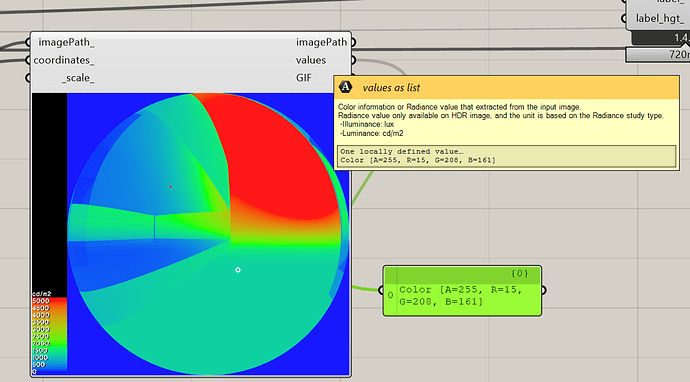Click the GIF output label
690x382 pixels.
[304, 78]
